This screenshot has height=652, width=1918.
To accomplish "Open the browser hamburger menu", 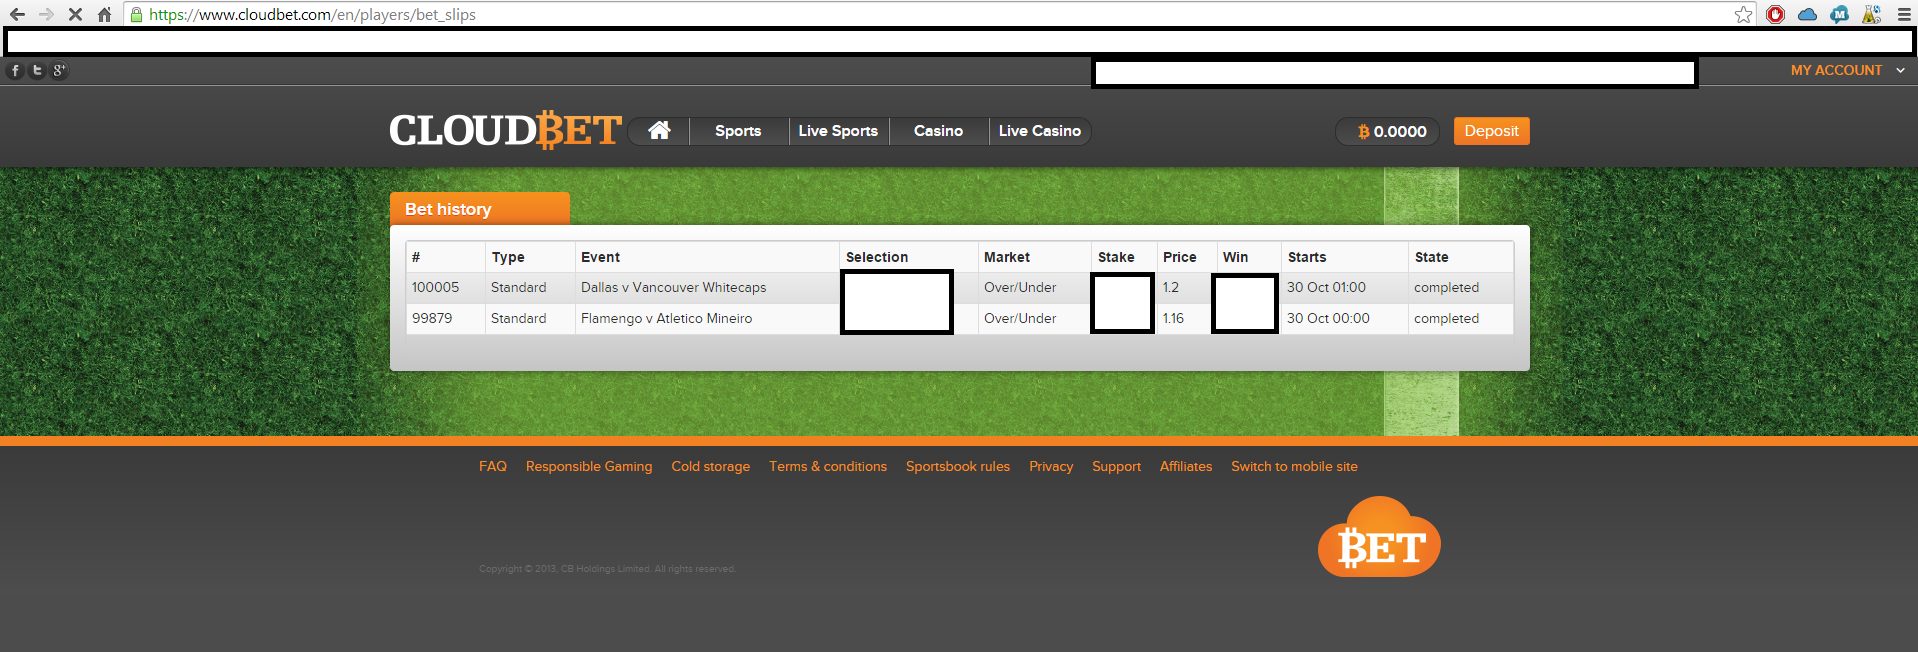I will [1904, 14].
